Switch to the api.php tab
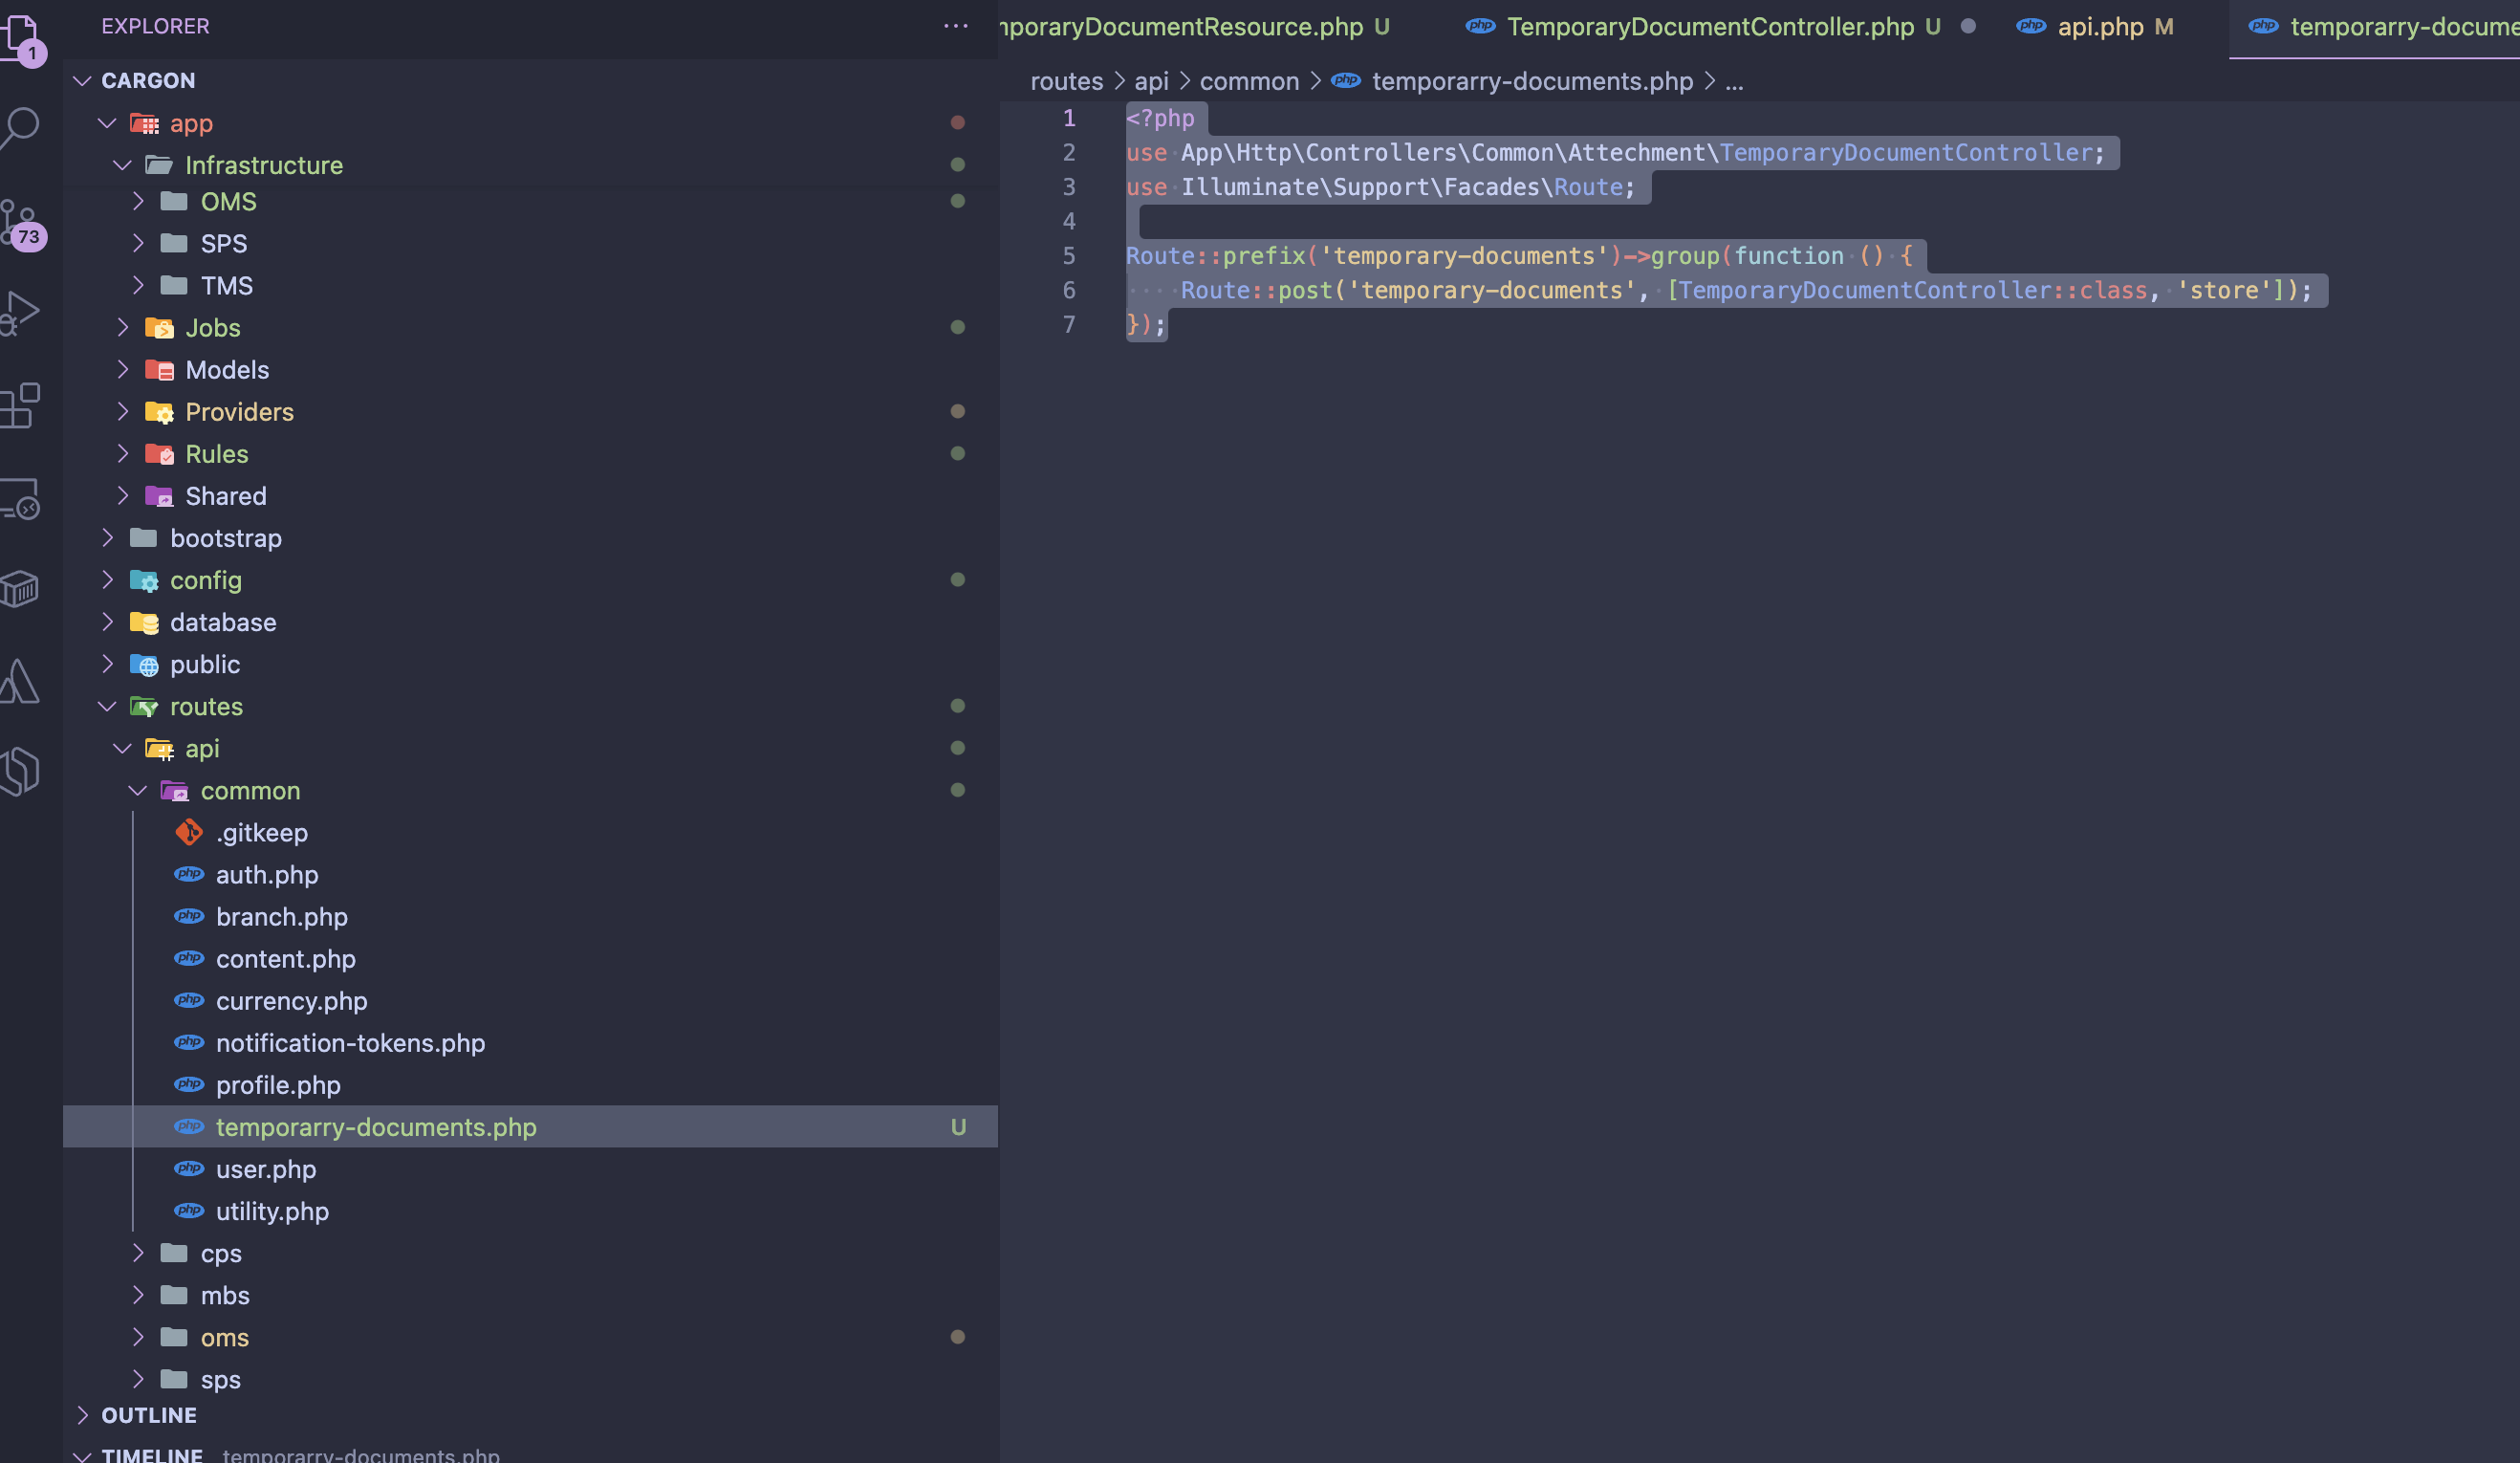The image size is (2520, 1463). pyautogui.click(x=2099, y=27)
